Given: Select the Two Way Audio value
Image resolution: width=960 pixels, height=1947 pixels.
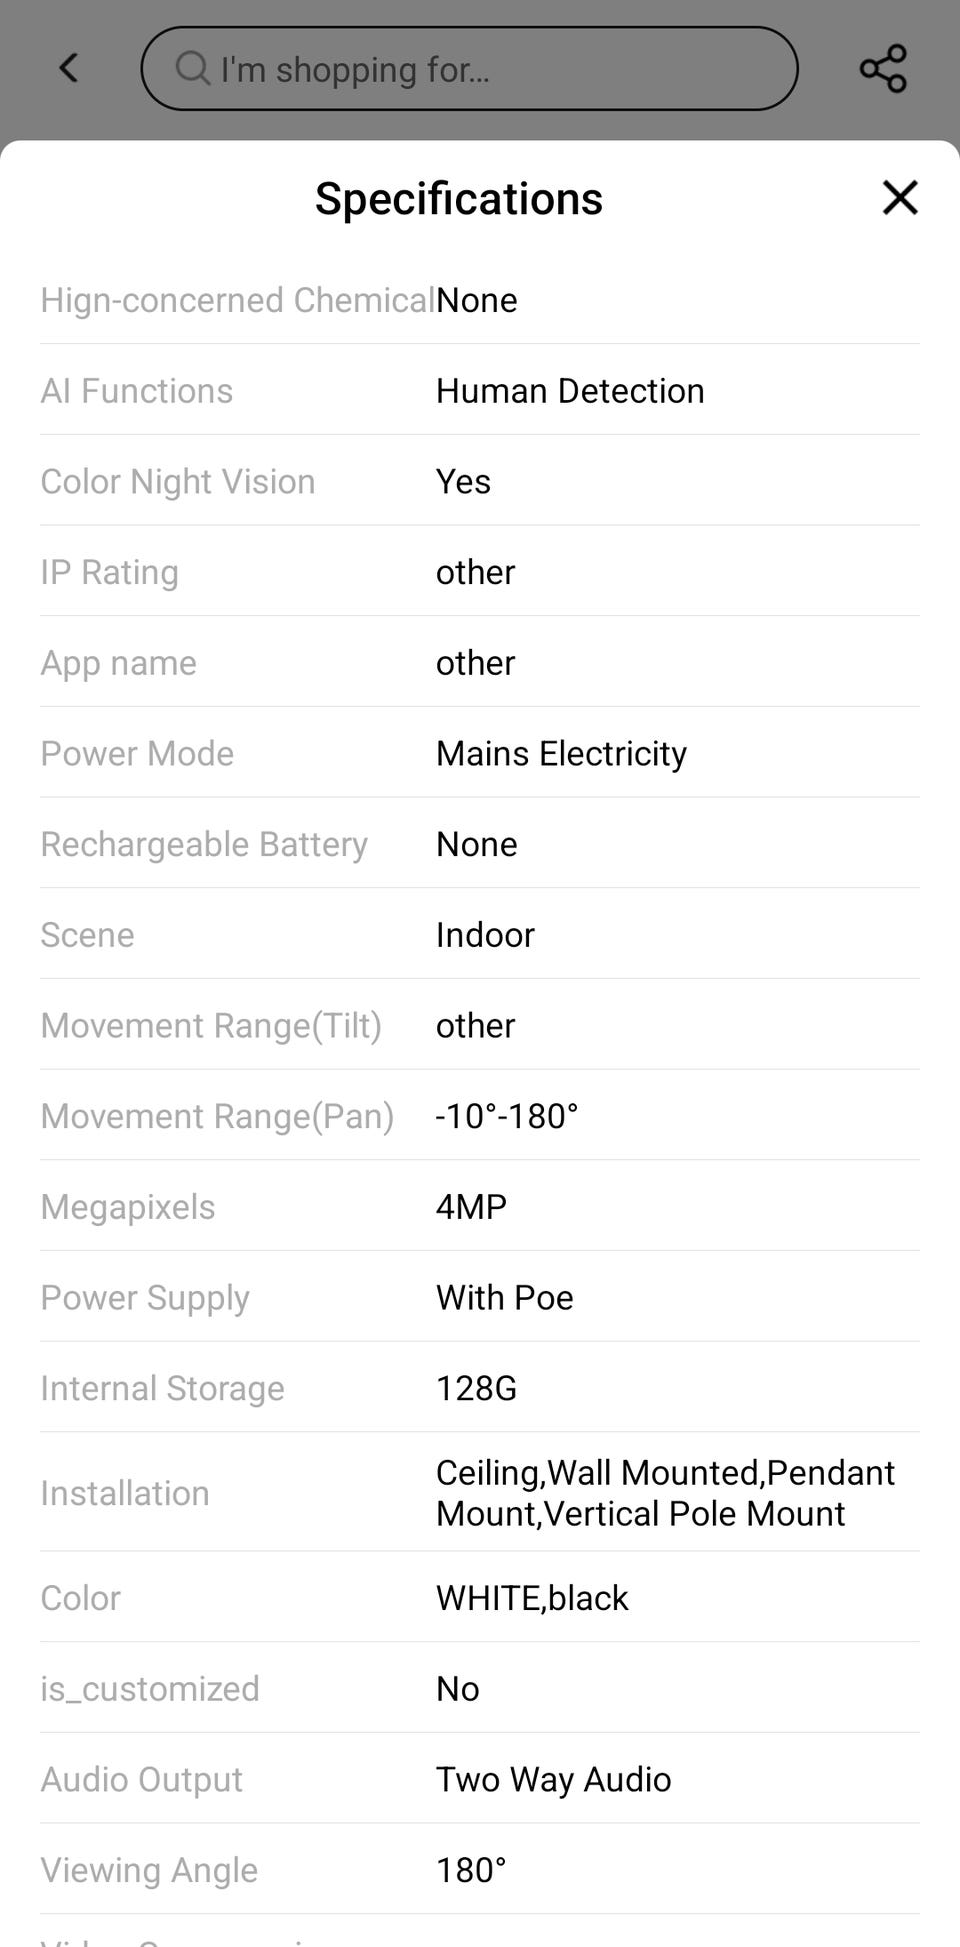Looking at the screenshot, I should click(x=553, y=1780).
